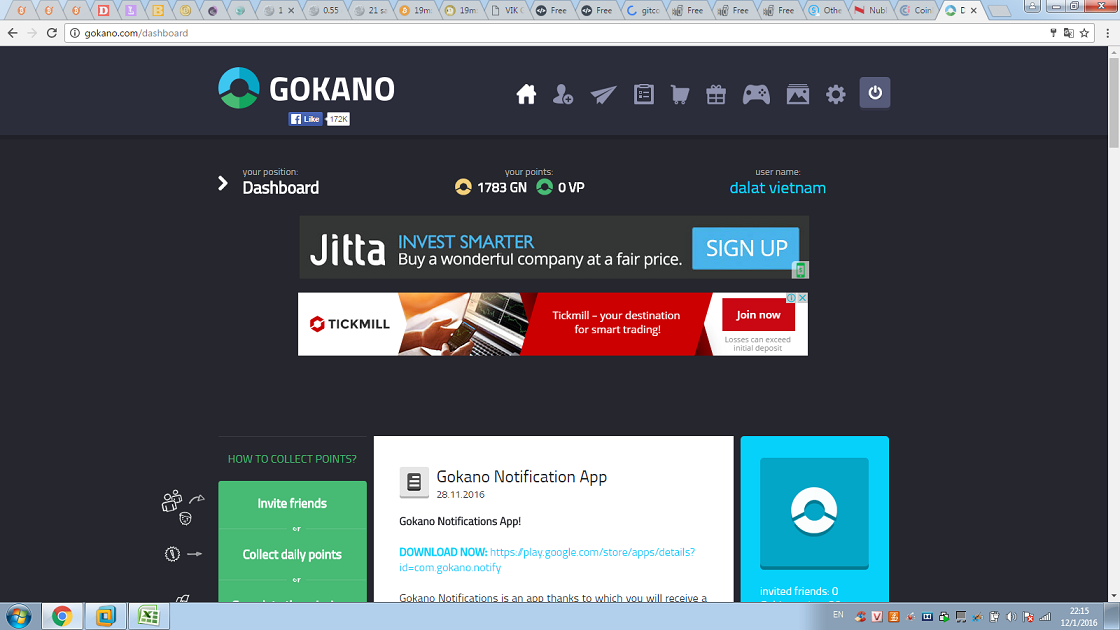The height and width of the screenshot is (630, 1120).
Task: Switch to the '0.55' browser tab
Action: click(x=326, y=11)
